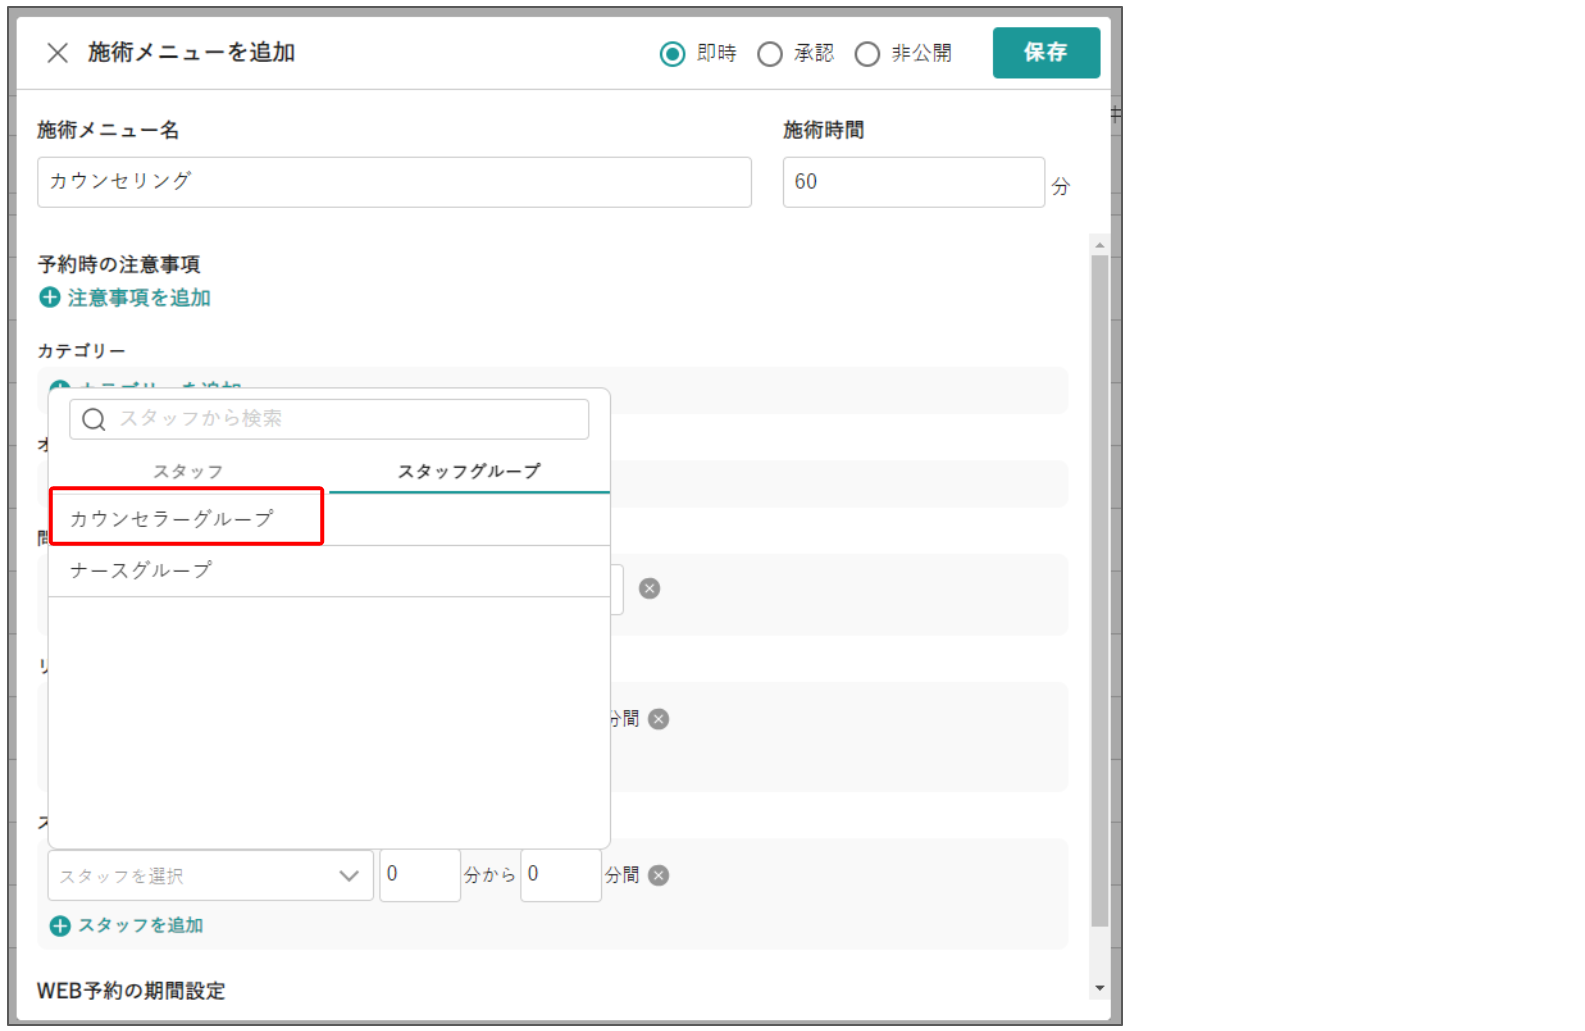1585x1031 pixels.
Task: Click the 施術時間 minutes field
Action: pyautogui.click(x=912, y=182)
